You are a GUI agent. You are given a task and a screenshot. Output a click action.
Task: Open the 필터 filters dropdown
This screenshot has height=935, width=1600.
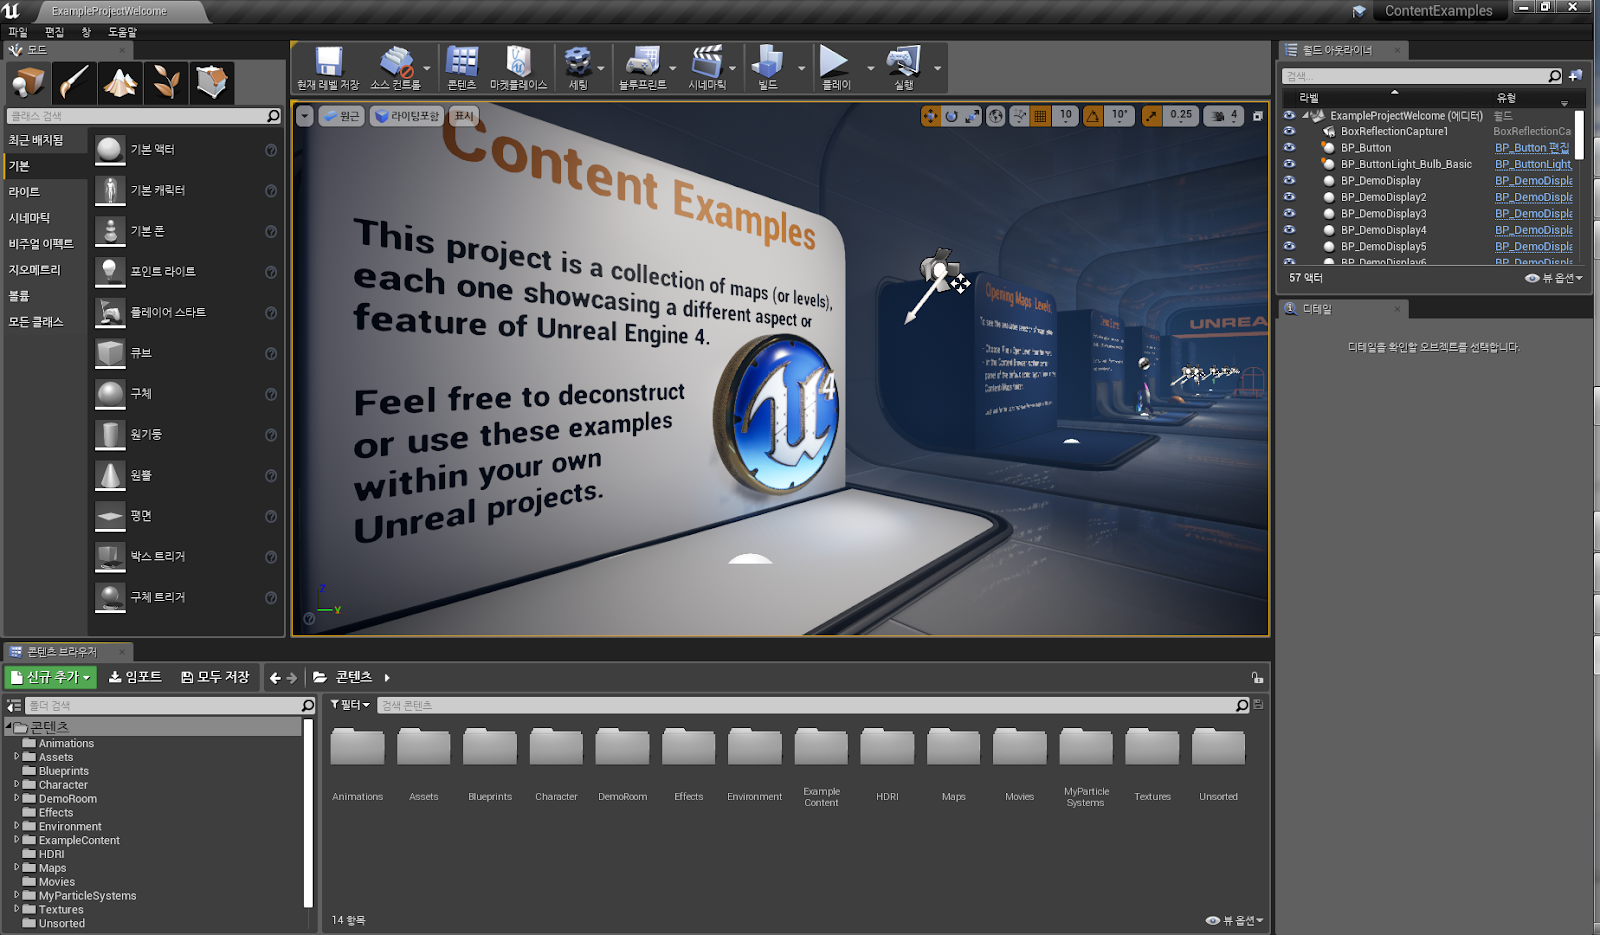pos(350,705)
